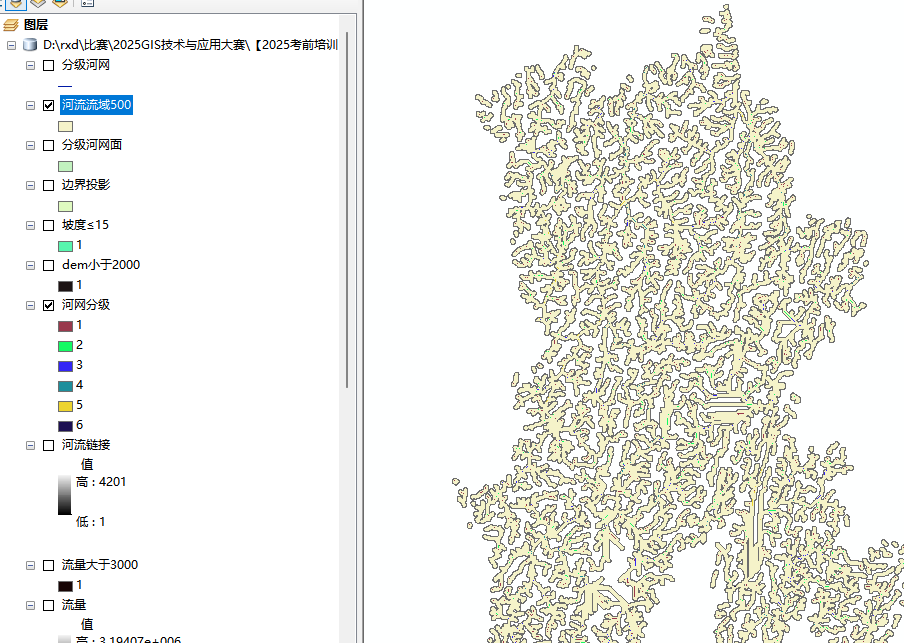Collapse the 河流流域500 legend

coord(31,105)
